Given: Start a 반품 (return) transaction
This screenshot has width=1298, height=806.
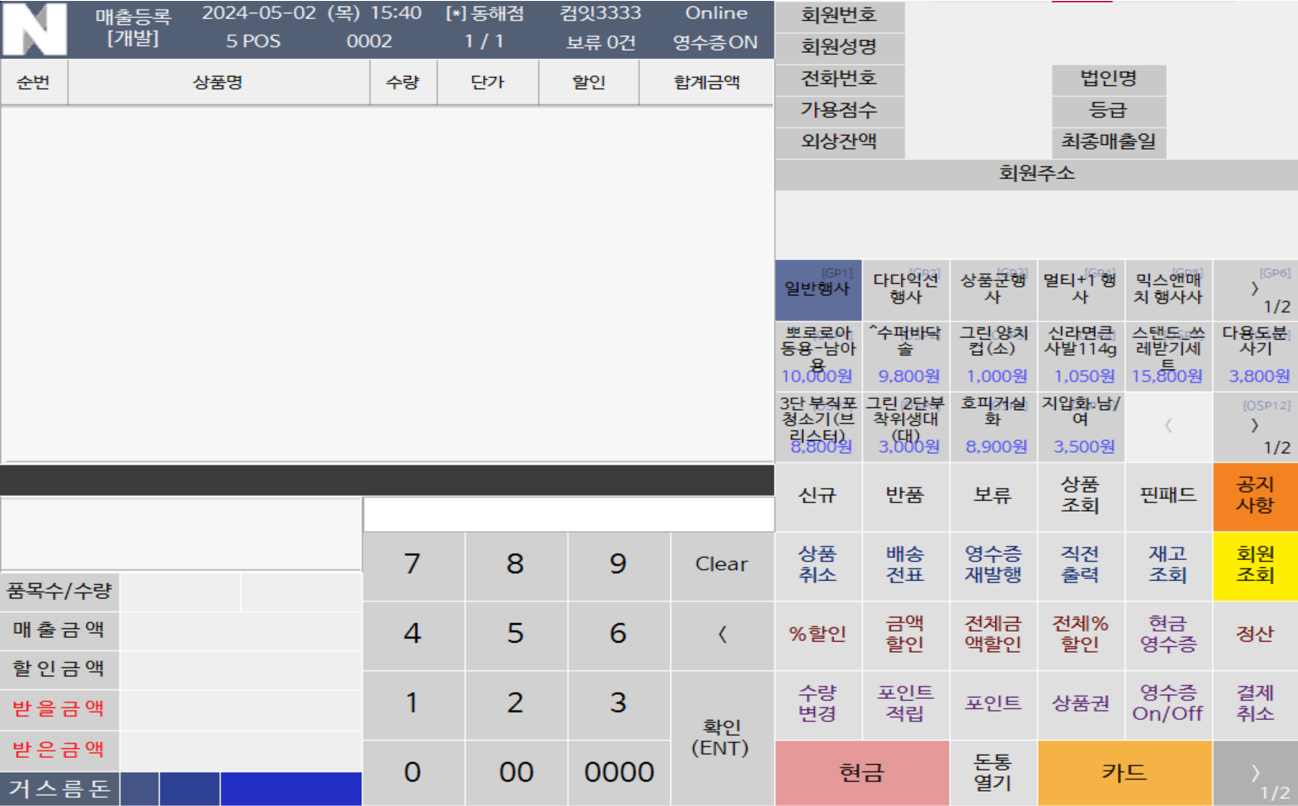Looking at the screenshot, I should click(905, 496).
